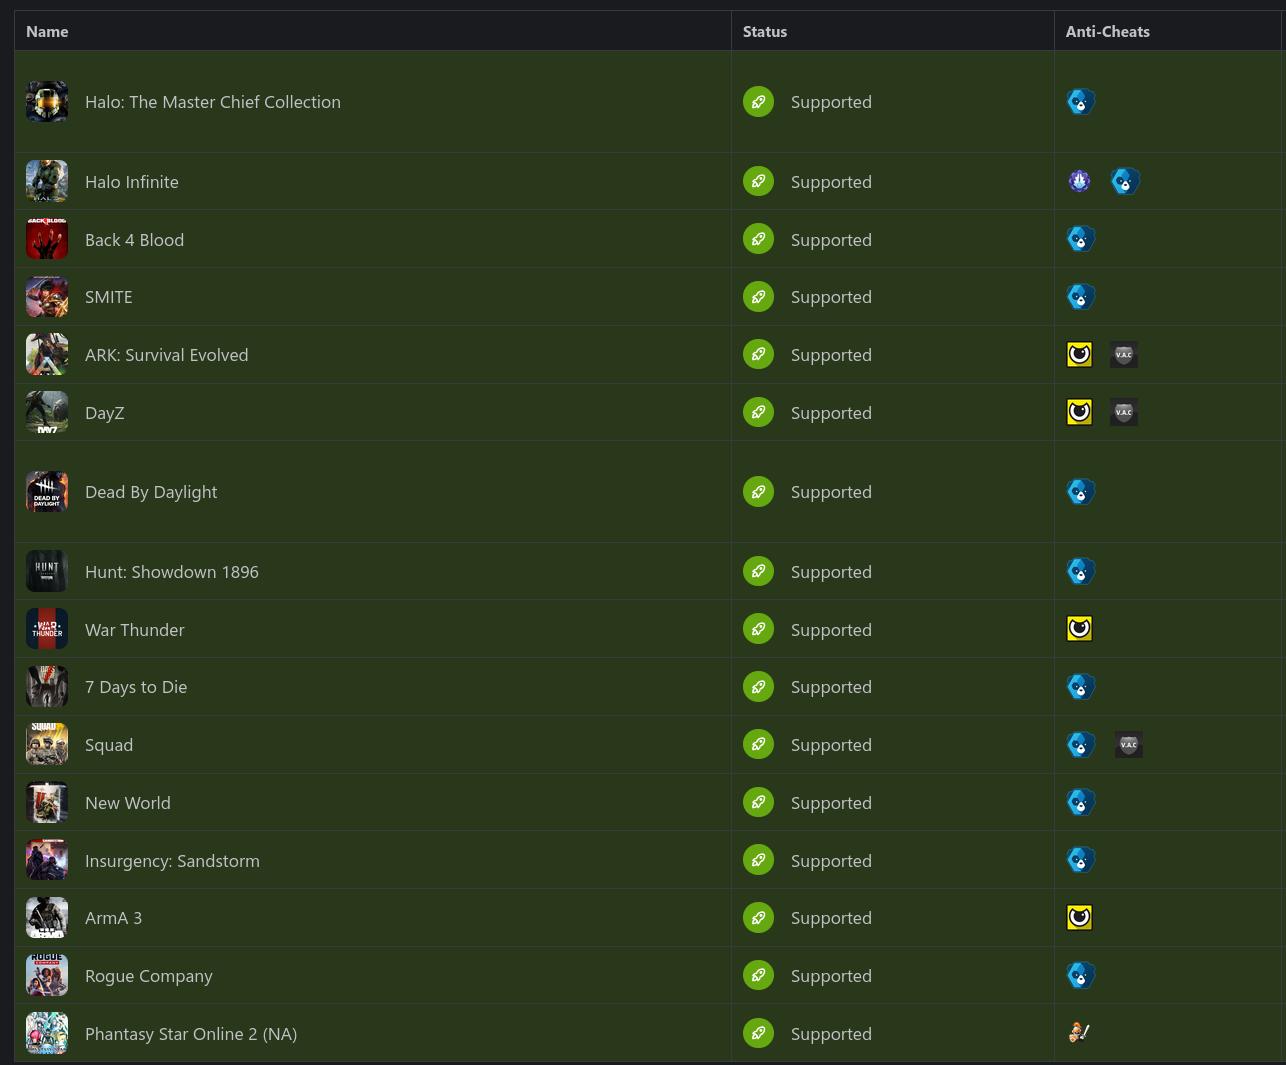This screenshot has width=1286, height=1065.
Task: Click Easy Anti-Cheat icon for Halo: The Master Chief Collection
Action: [1080, 102]
